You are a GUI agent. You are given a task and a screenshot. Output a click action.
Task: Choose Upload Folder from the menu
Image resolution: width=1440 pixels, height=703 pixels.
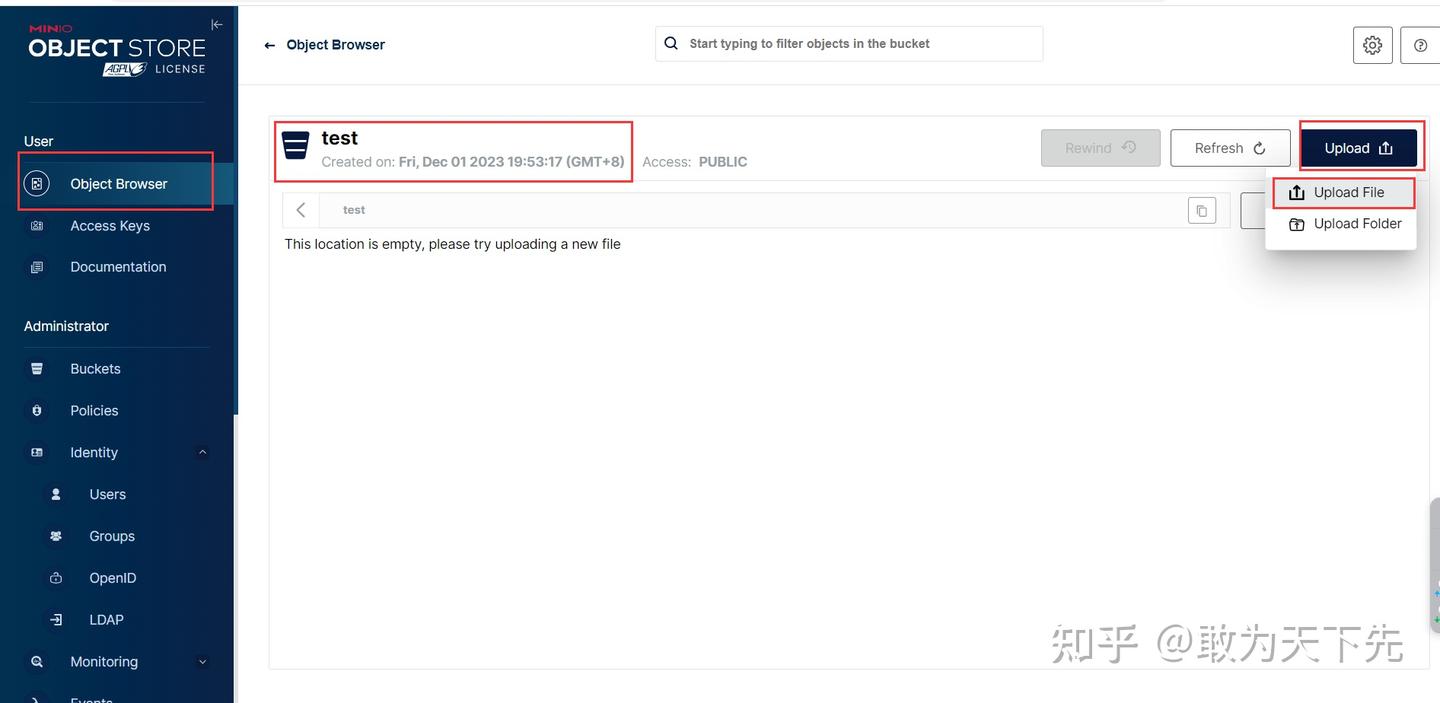[1344, 224]
